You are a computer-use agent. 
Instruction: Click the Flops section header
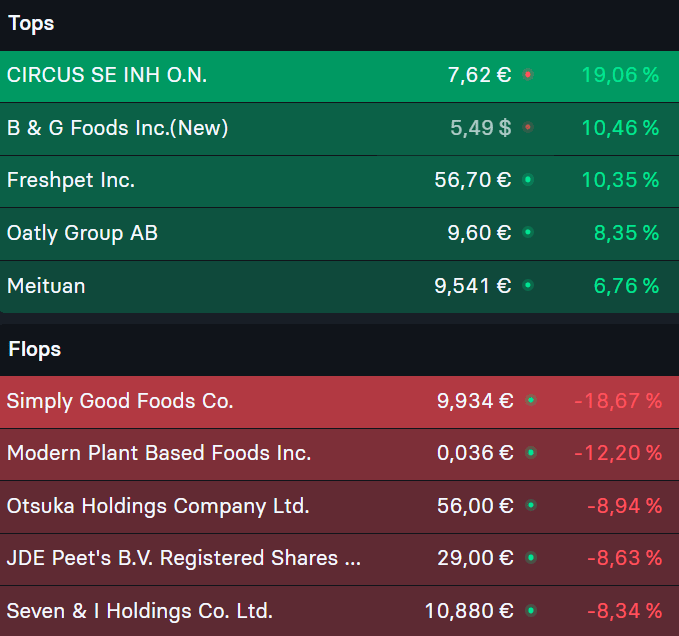tap(35, 349)
